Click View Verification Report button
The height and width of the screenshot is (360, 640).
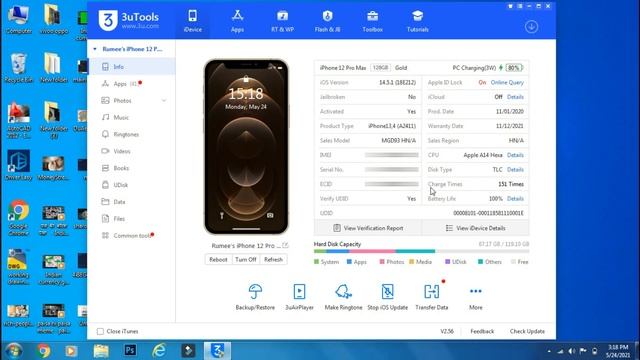click(368, 228)
